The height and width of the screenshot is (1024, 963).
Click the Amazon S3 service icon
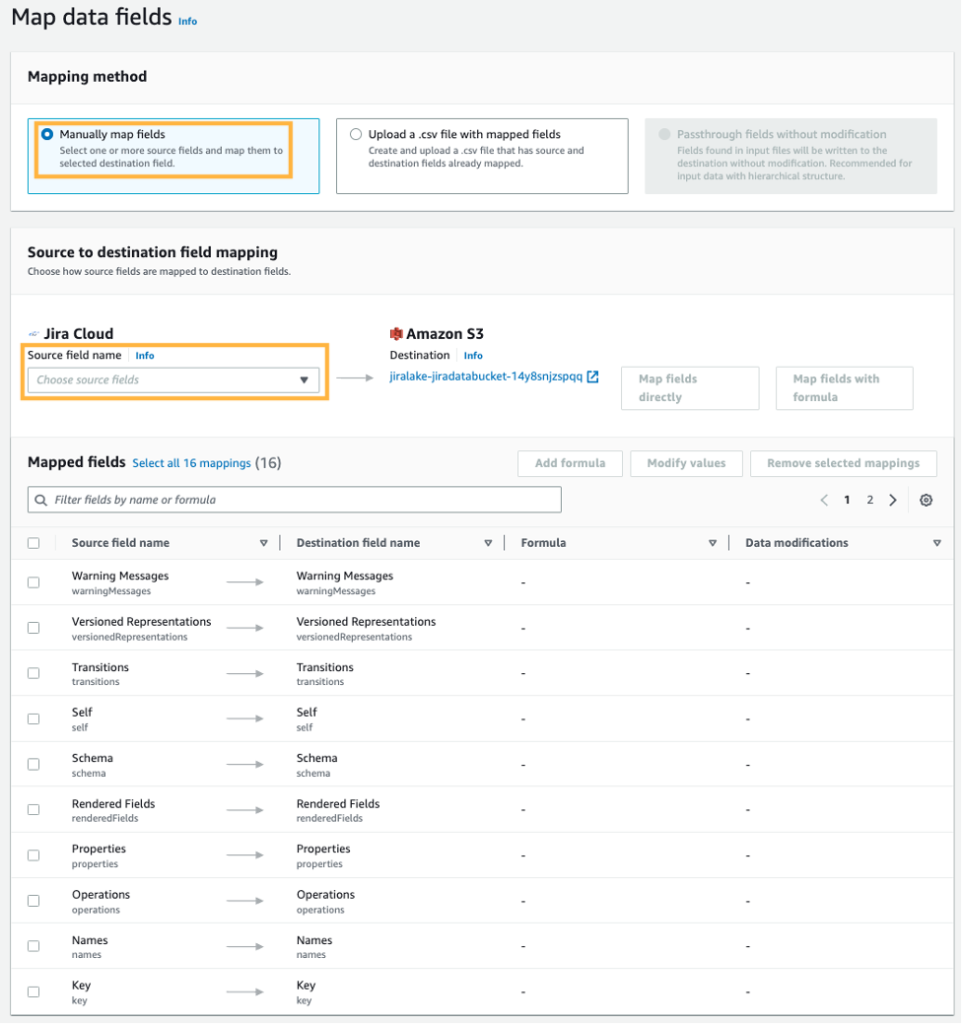click(x=395, y=334)
